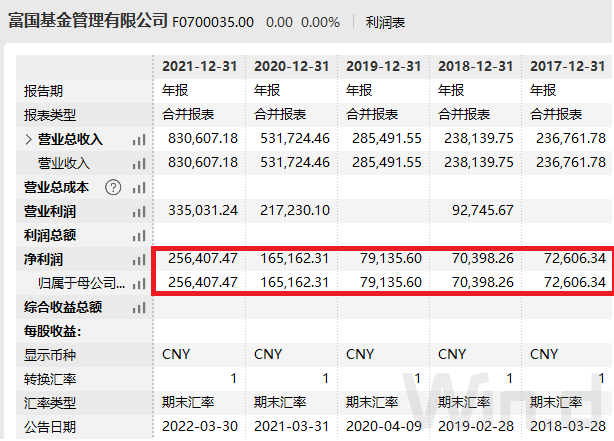Open chart icon for 净利润 row
This screenshot has width=614, height=441.
(139, 260)
